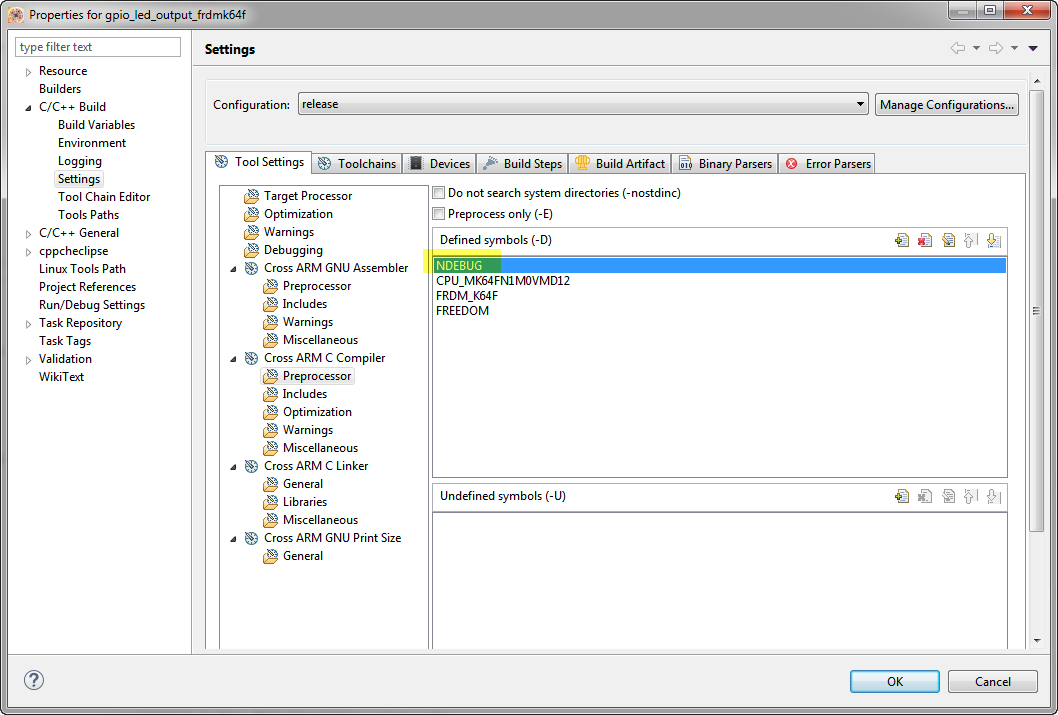Add a new defined symbol
Image resolution: width=1058 pixels, height=715 pixels.
901,240
